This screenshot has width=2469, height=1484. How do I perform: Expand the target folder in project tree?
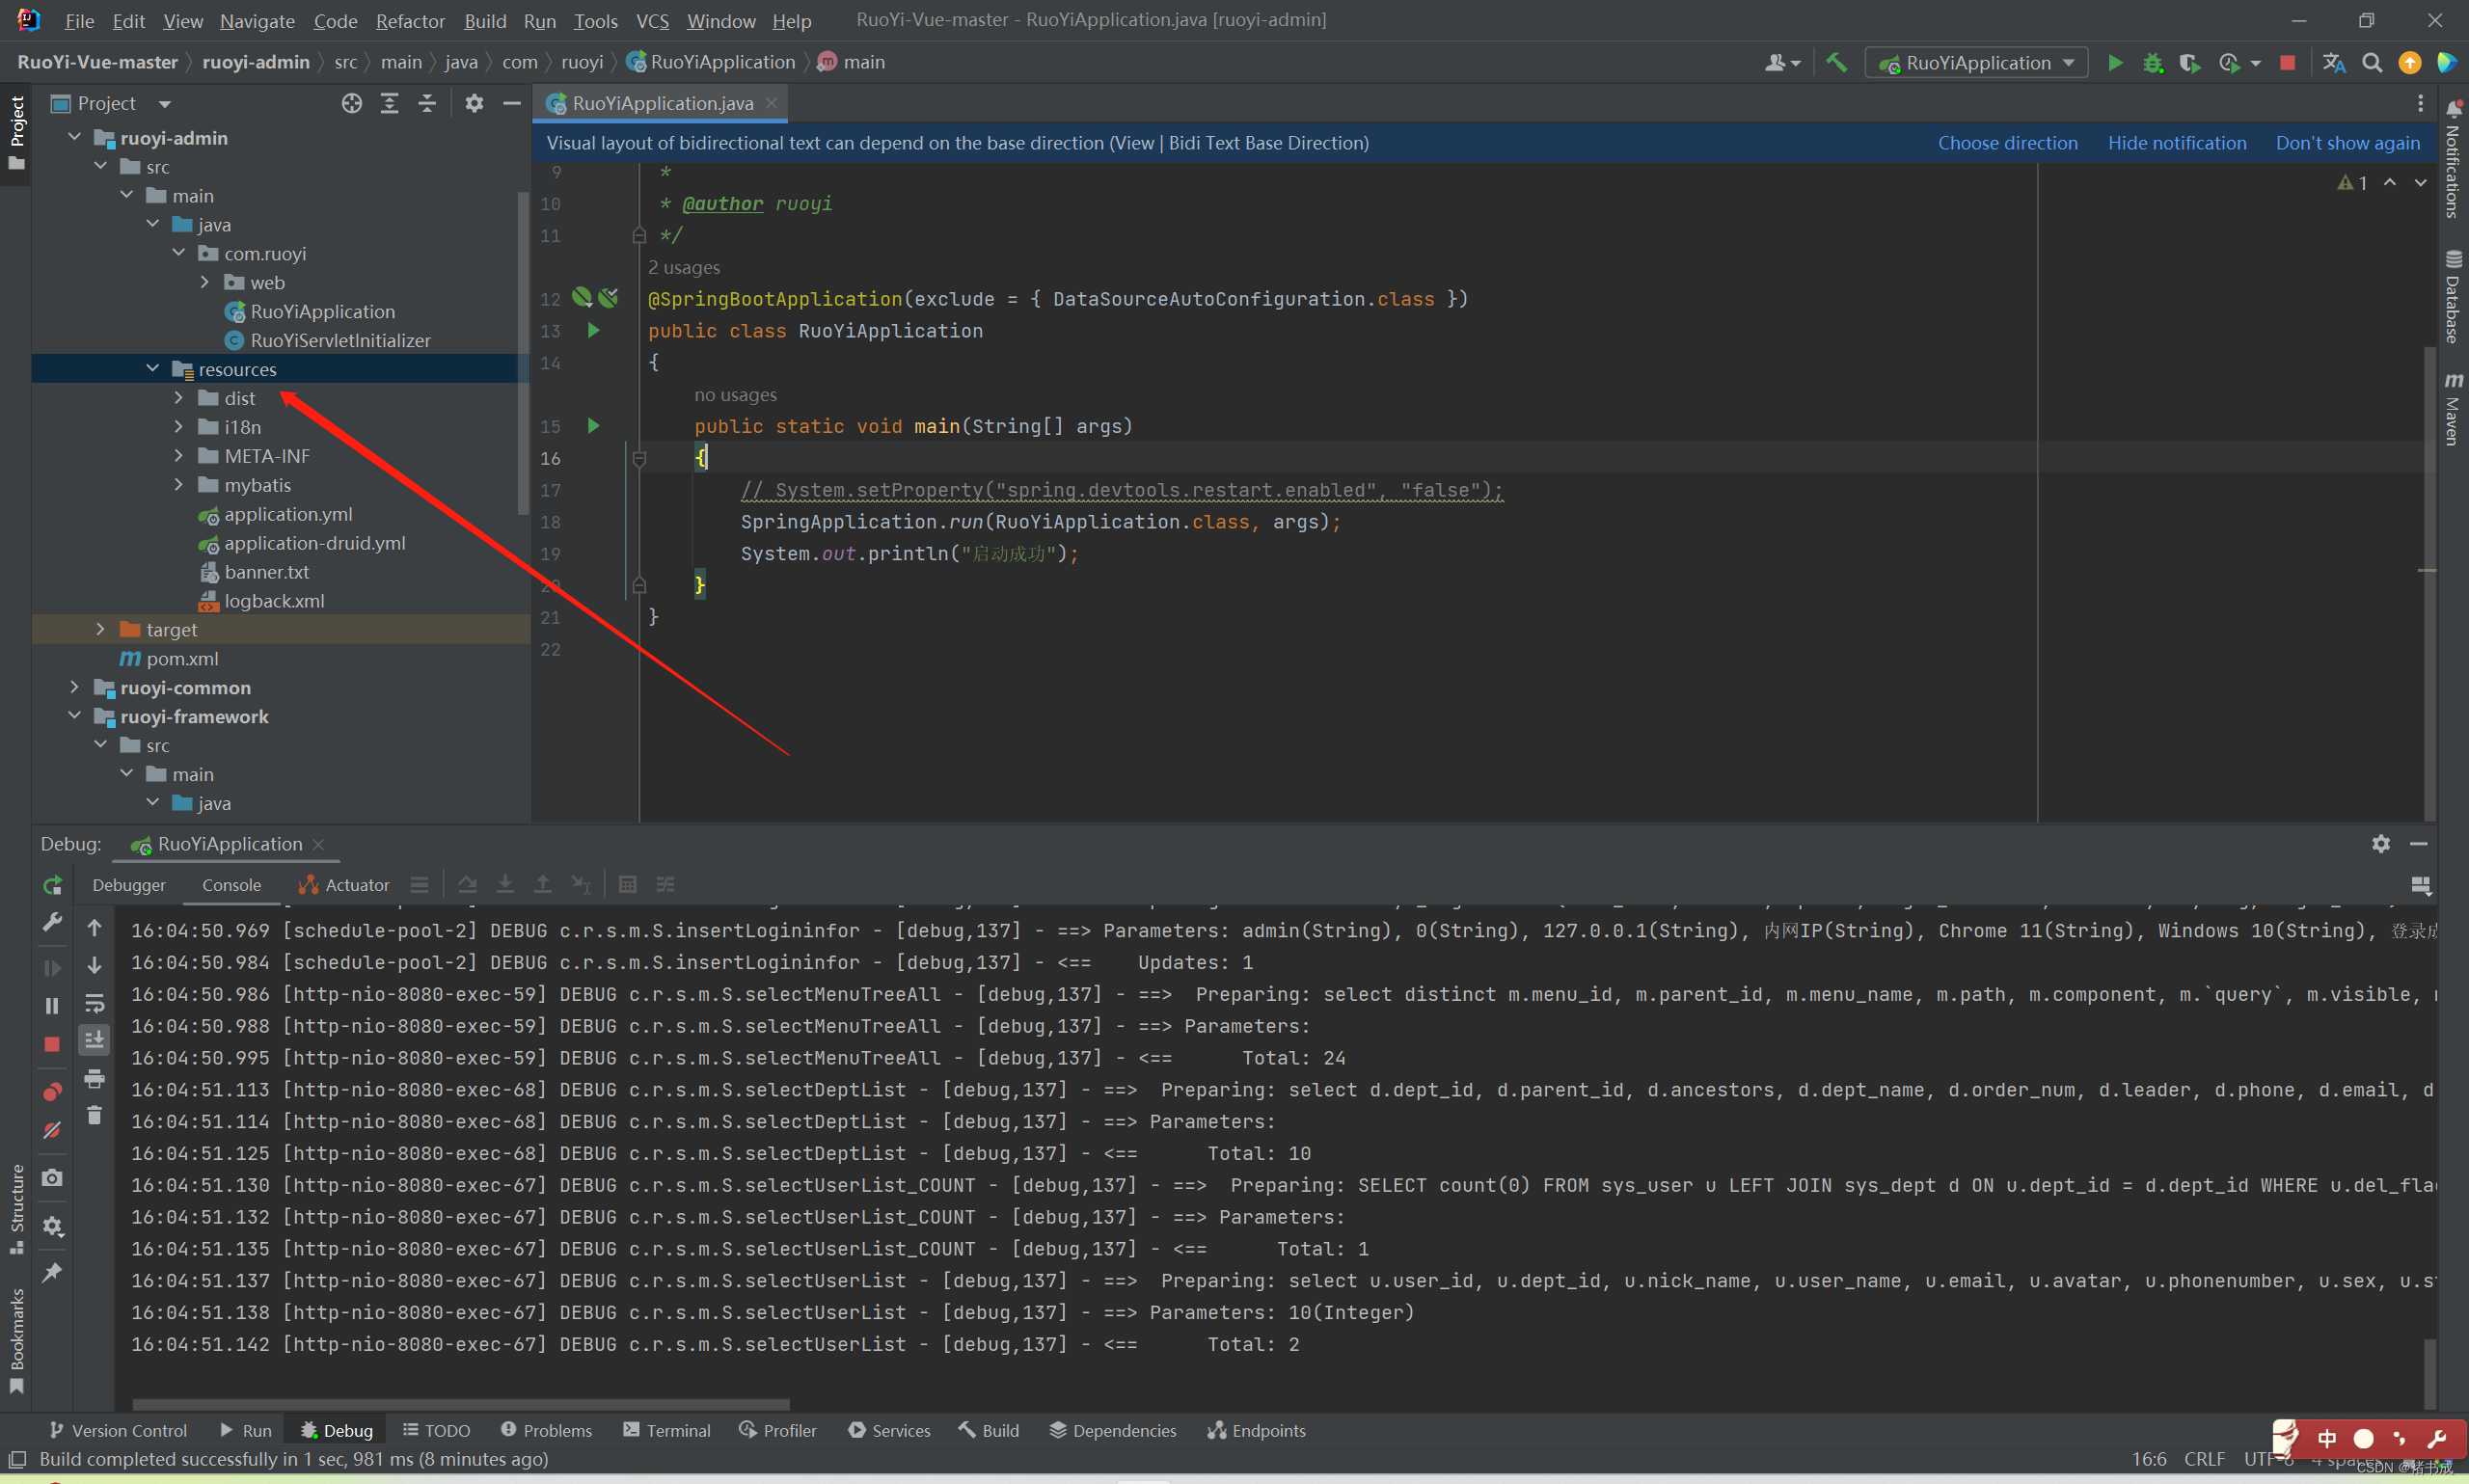[100, 629]
